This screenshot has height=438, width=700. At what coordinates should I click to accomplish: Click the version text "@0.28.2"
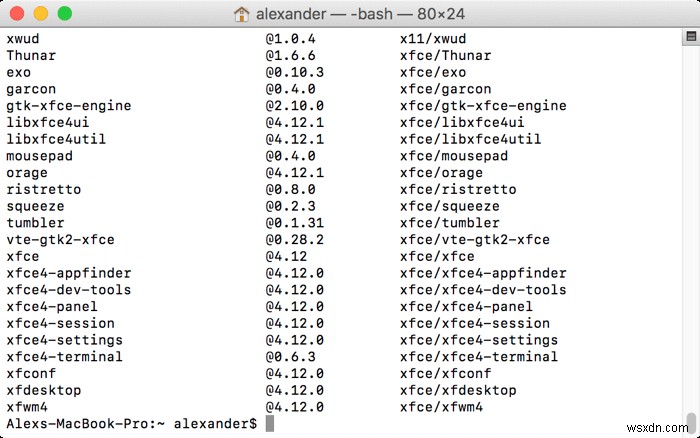click(x=295, y=240)
